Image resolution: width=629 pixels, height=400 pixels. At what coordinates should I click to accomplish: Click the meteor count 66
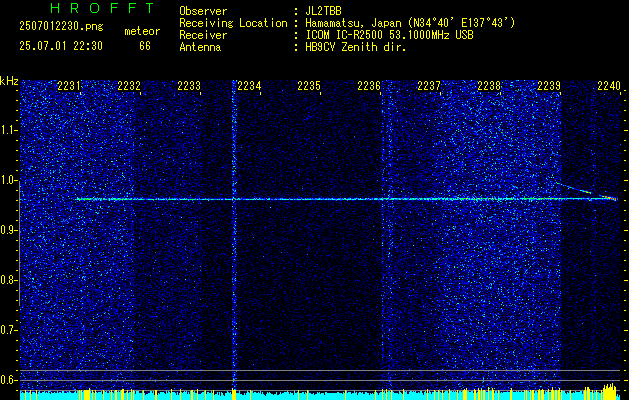[145, 46]
